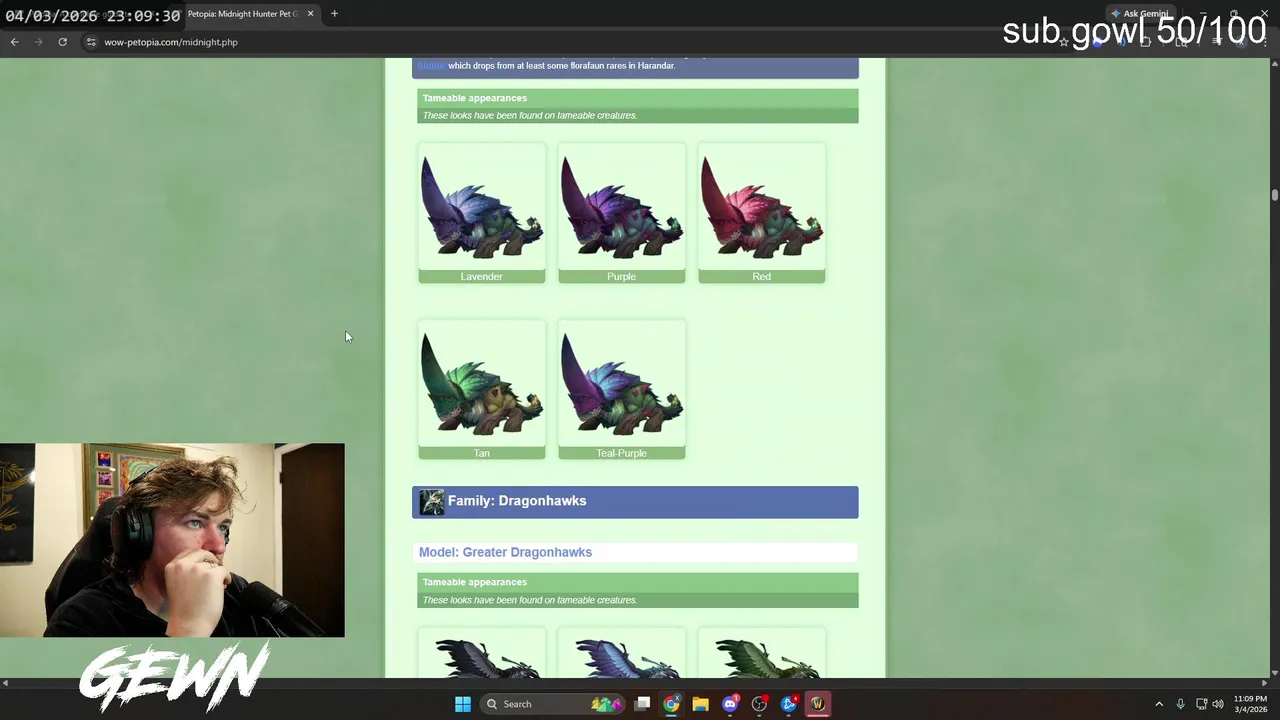Click the scrollbar down arrow

(x=1275, y=673)
